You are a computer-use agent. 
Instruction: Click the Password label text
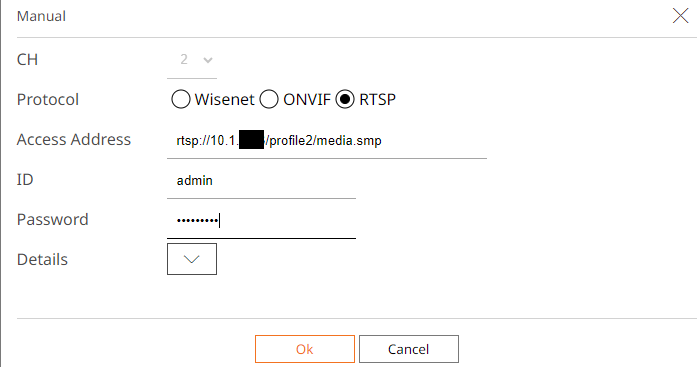coord(53,219)
